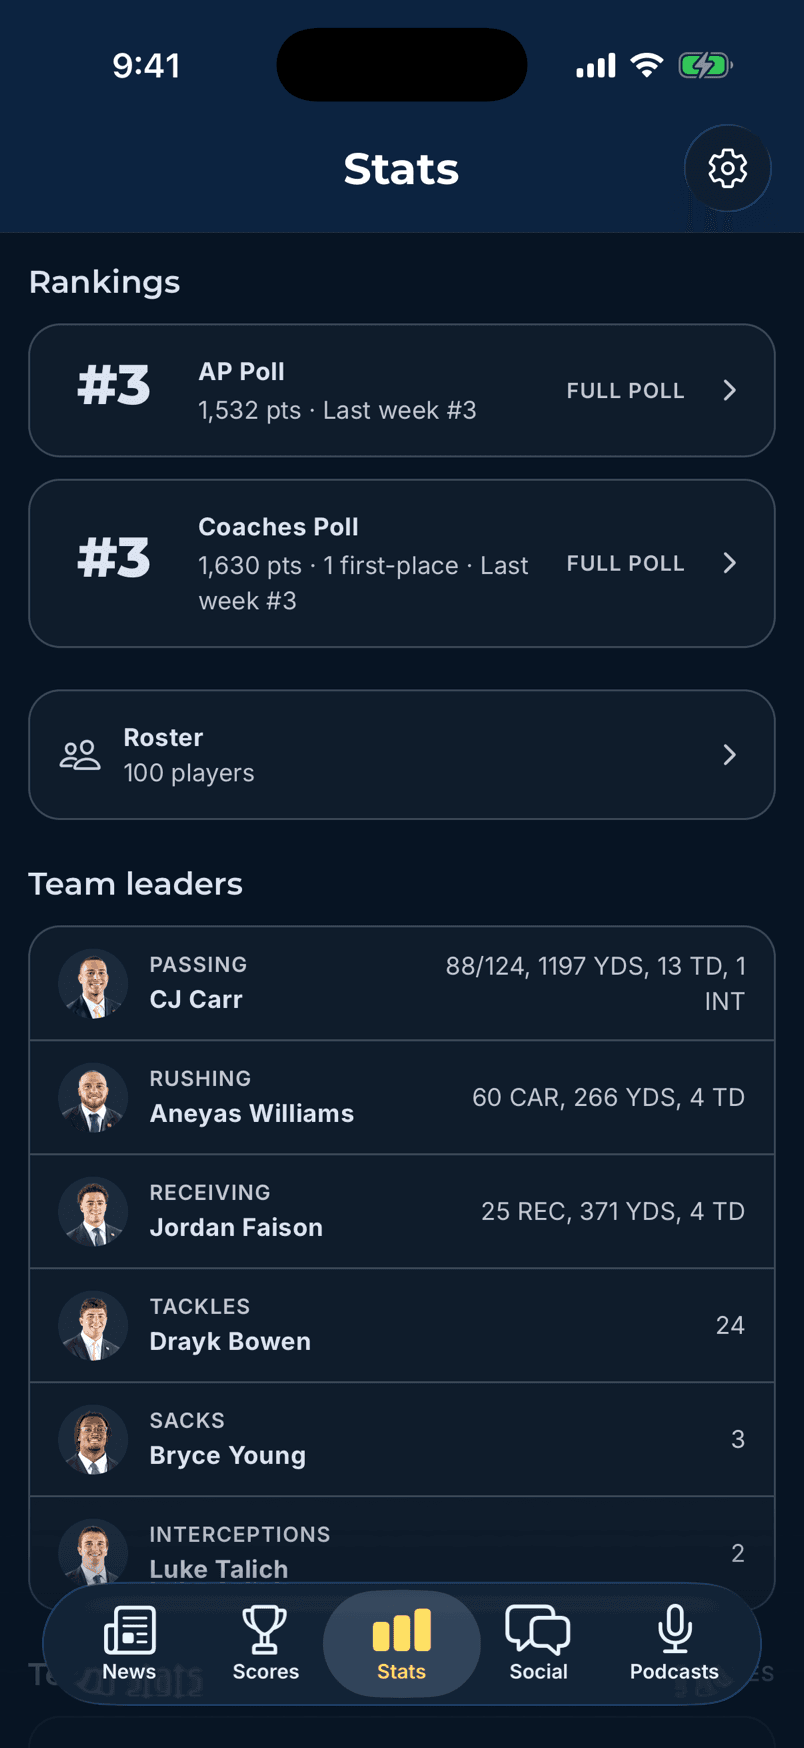The height and width of the screenshot is (1748, 804).
Task: Switch to the Scores tab label
Action: click(x=266, y=1671)
